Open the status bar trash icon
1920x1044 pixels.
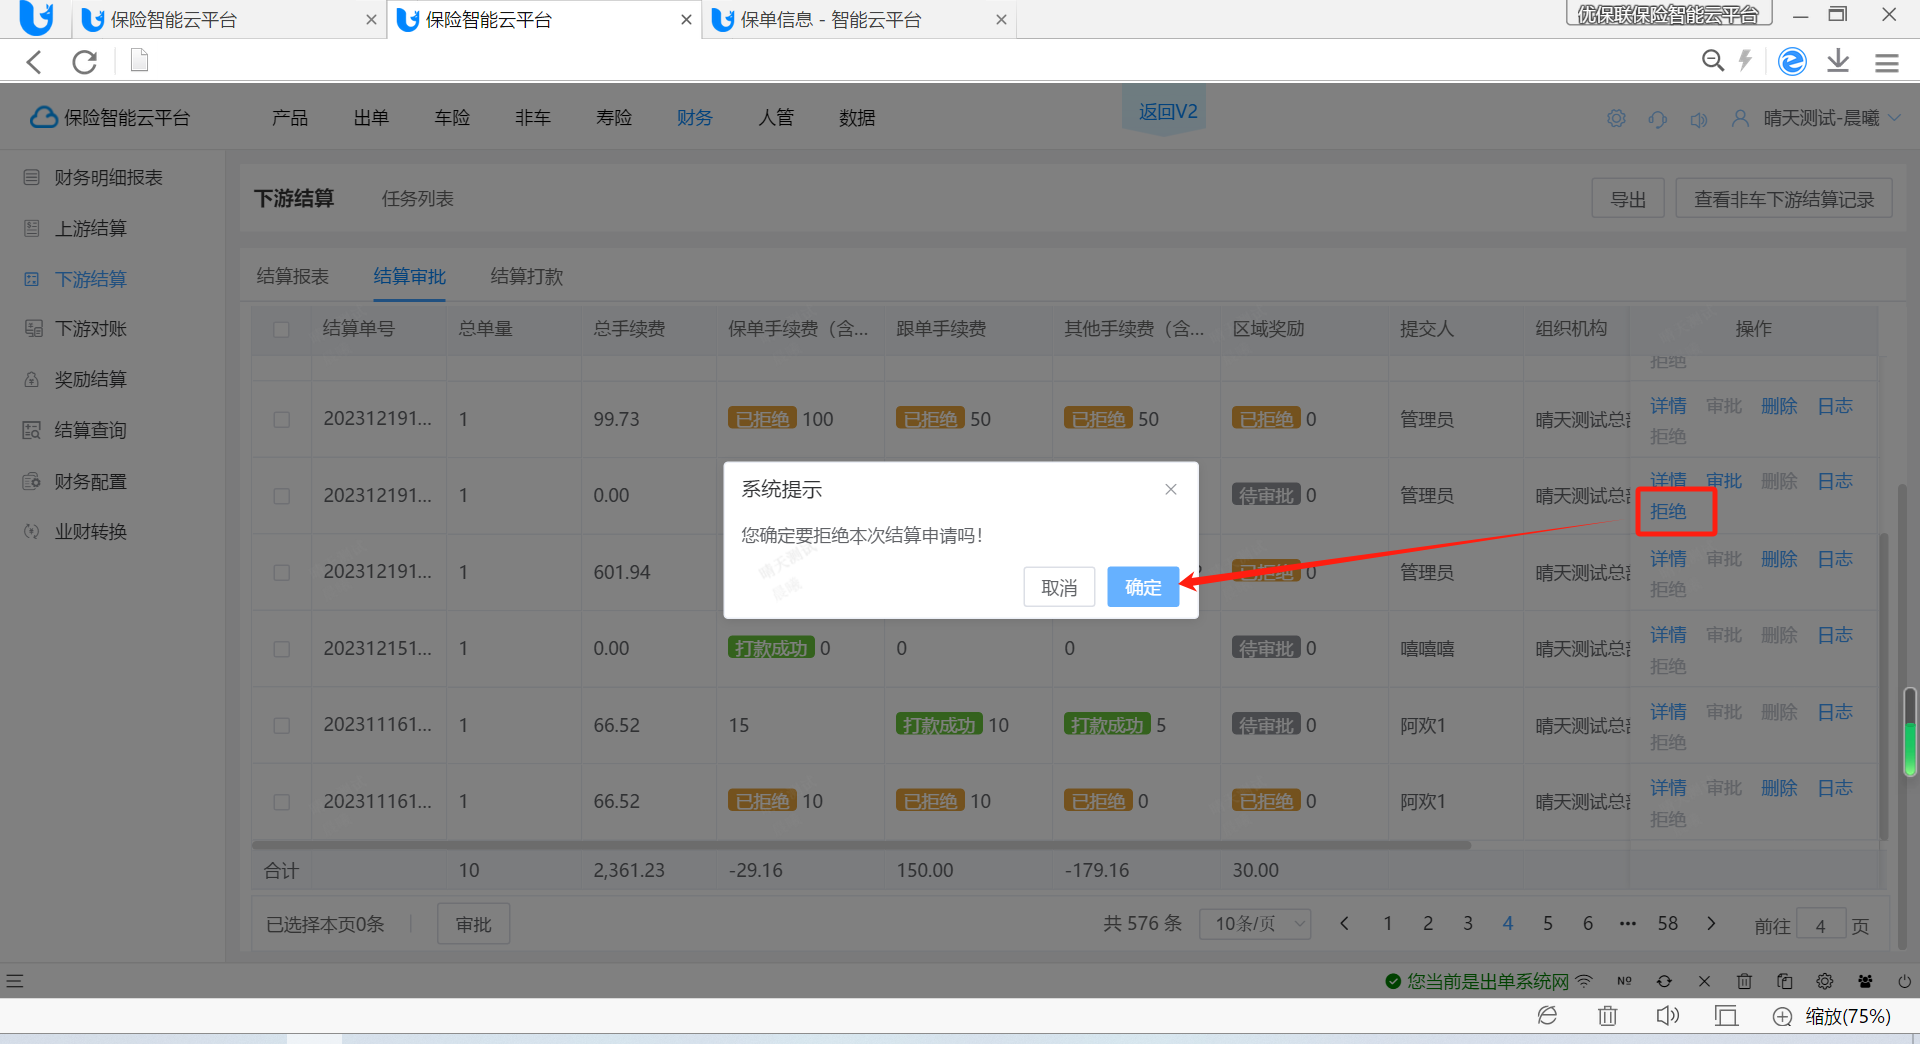pos(1744,981)
